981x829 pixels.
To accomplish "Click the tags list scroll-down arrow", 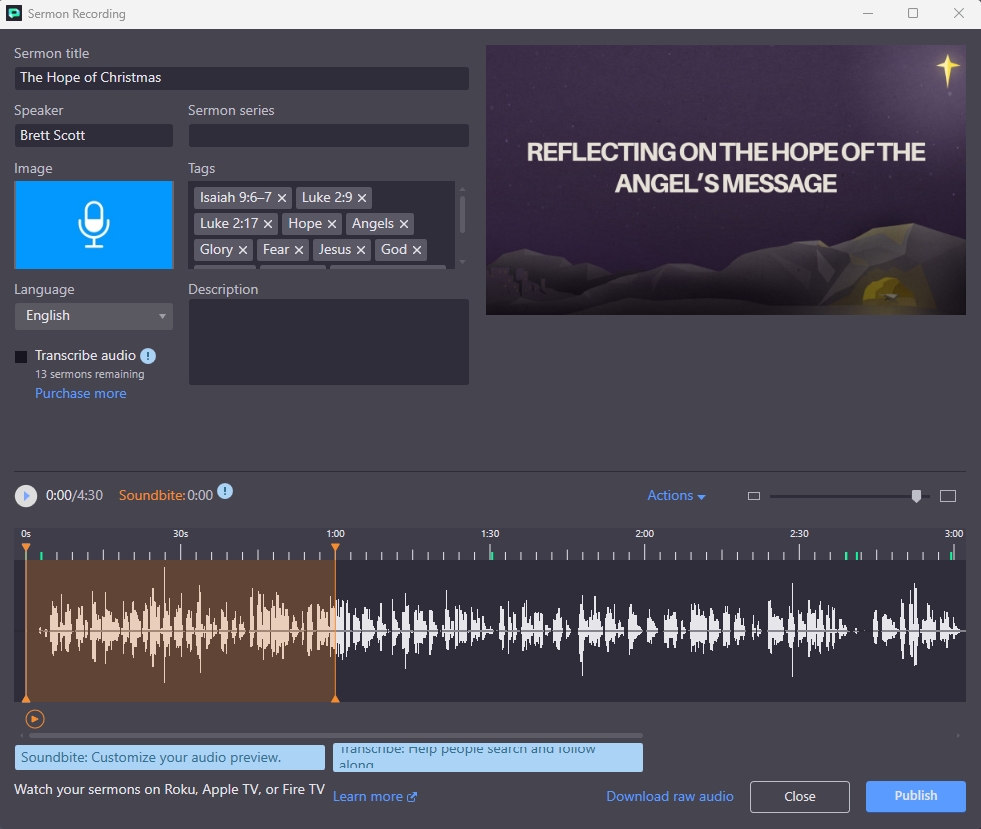I will click(462, 262).
